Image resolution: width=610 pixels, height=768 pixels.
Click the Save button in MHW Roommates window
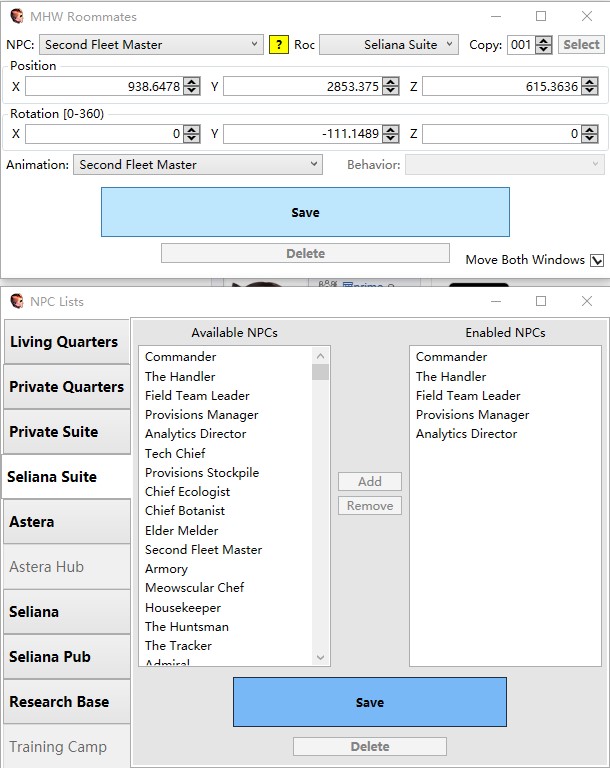point(305,212)
